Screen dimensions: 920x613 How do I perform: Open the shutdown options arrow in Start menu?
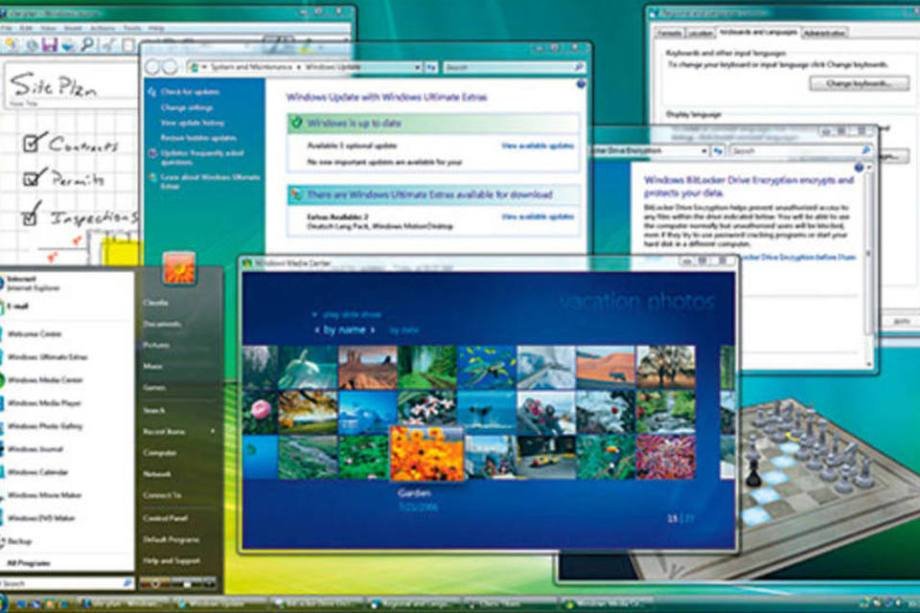(208, 584)
